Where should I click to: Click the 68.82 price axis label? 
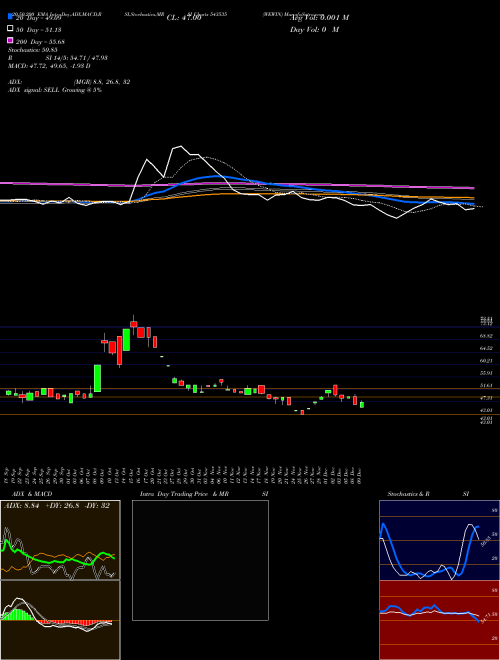pyautogui.click(x=486, y=336)
